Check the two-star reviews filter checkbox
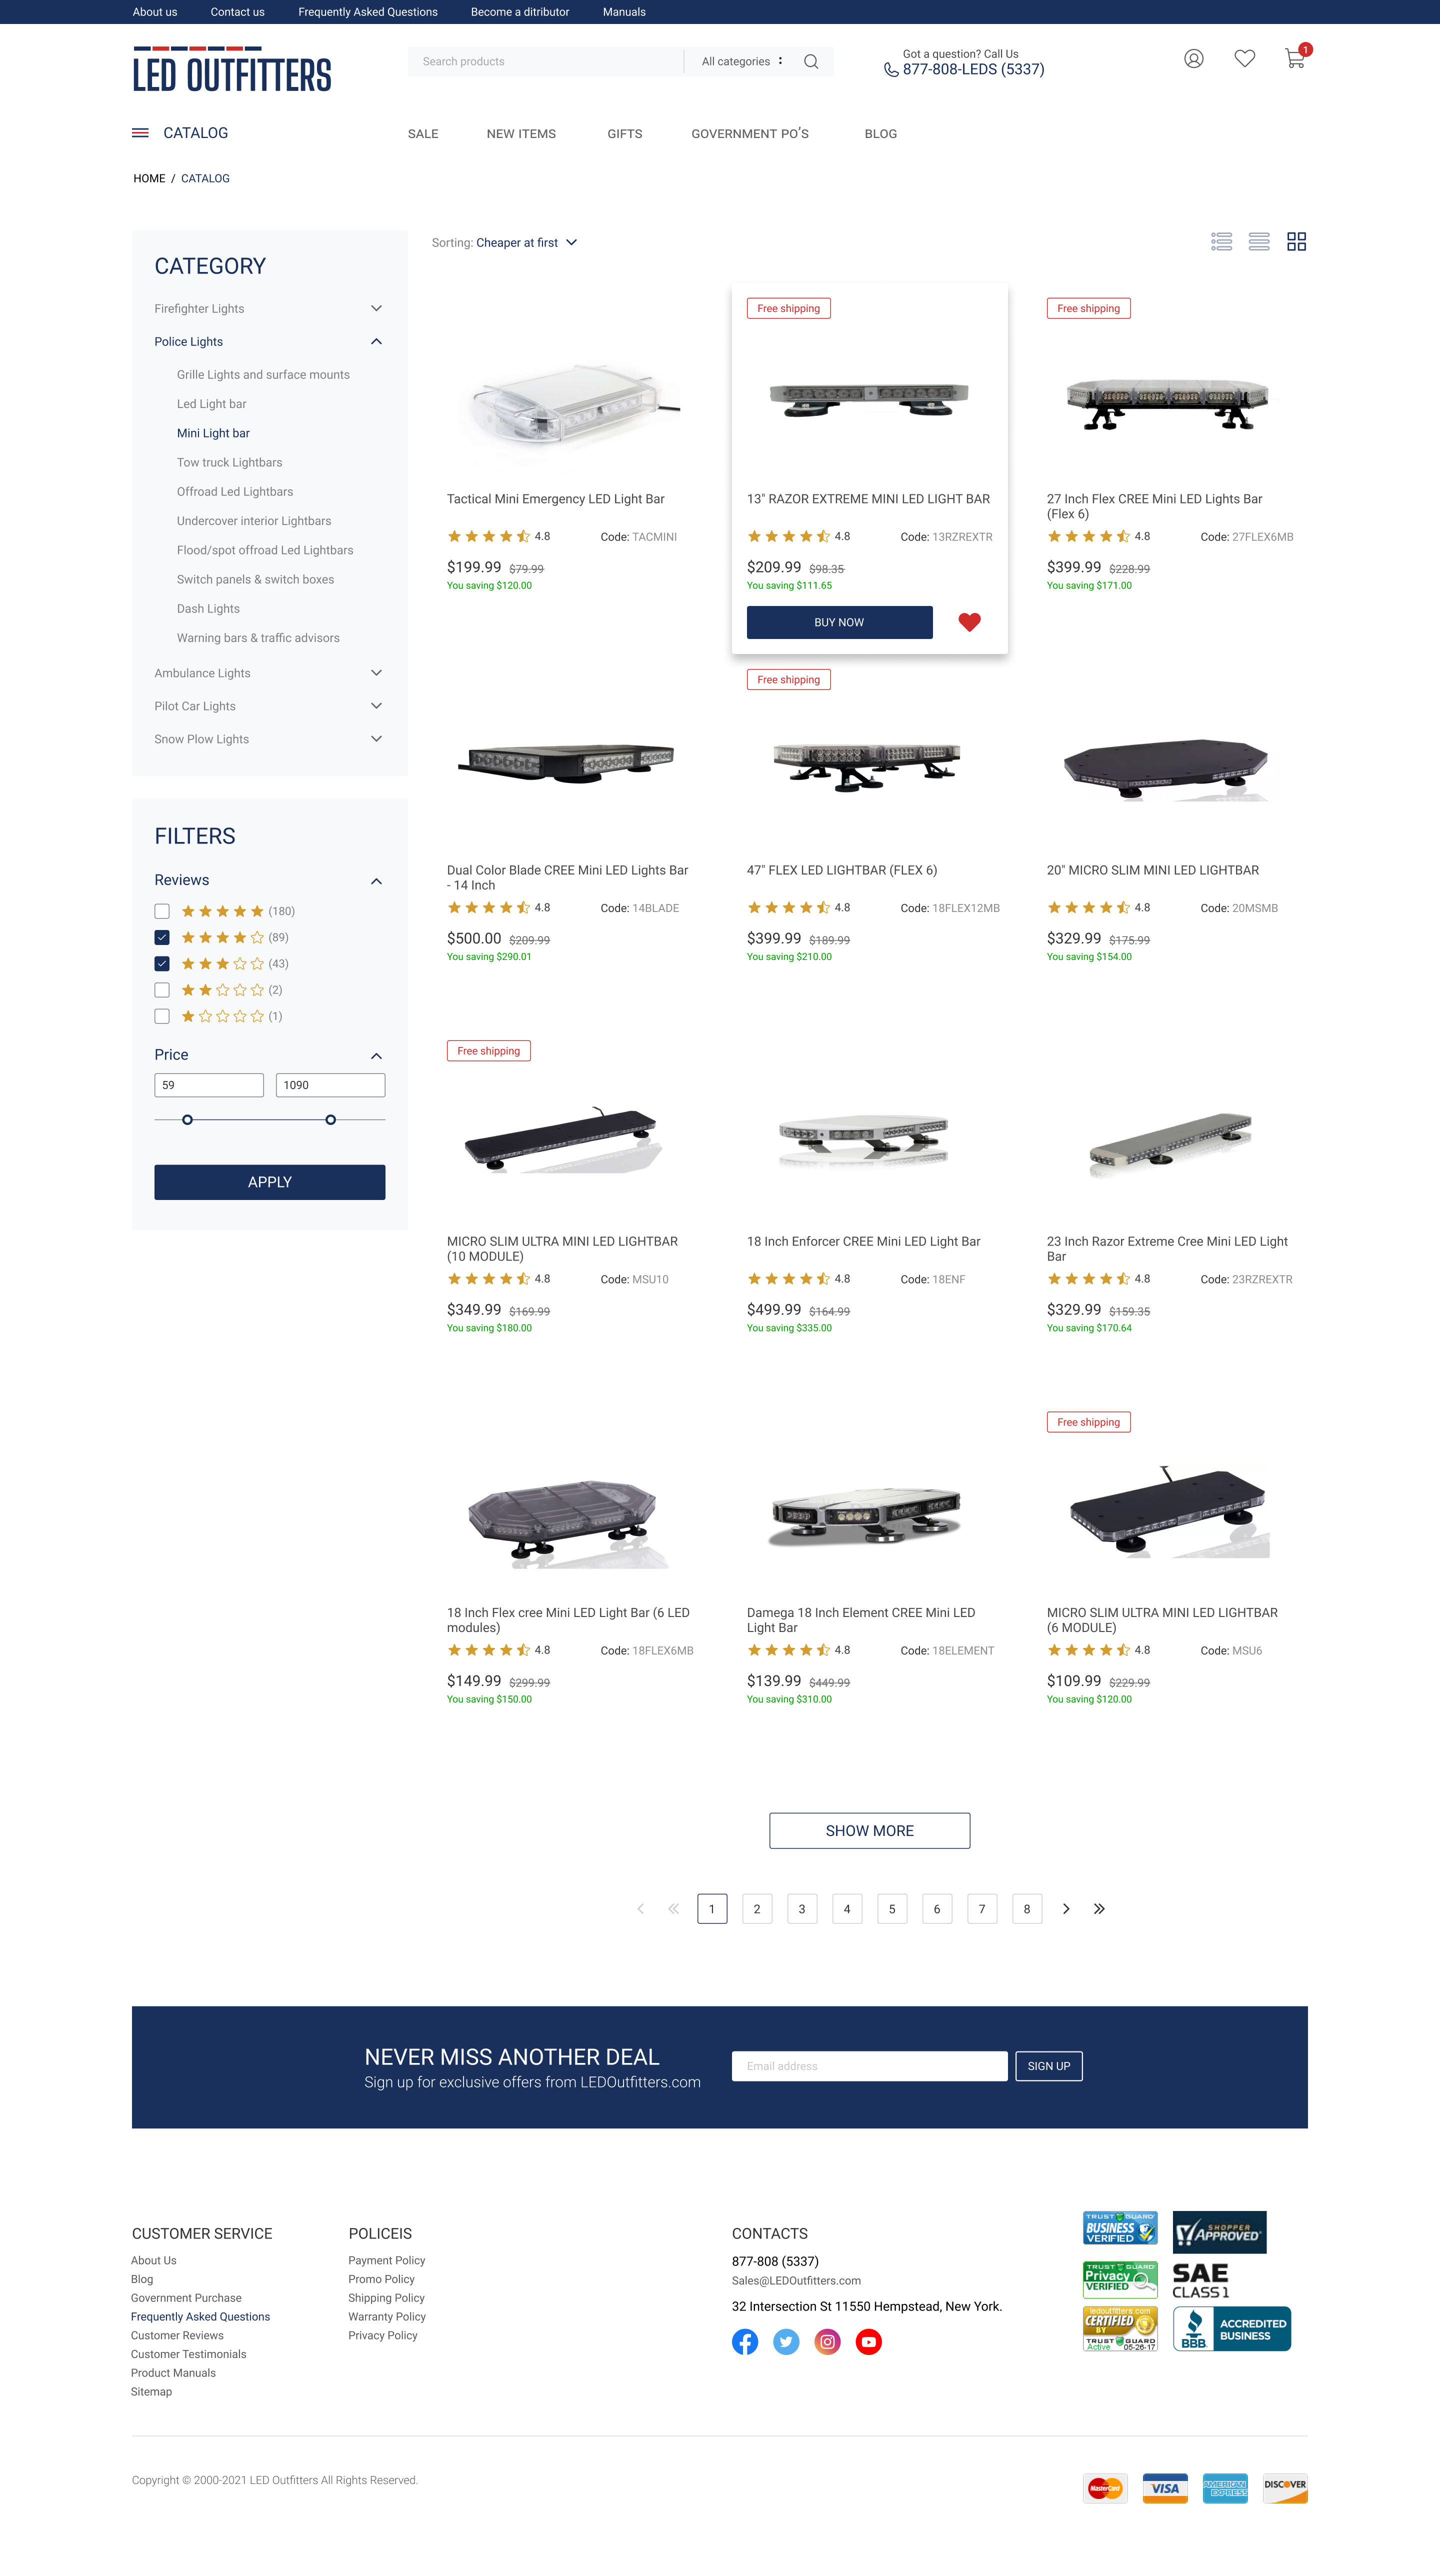 [162, 990]
